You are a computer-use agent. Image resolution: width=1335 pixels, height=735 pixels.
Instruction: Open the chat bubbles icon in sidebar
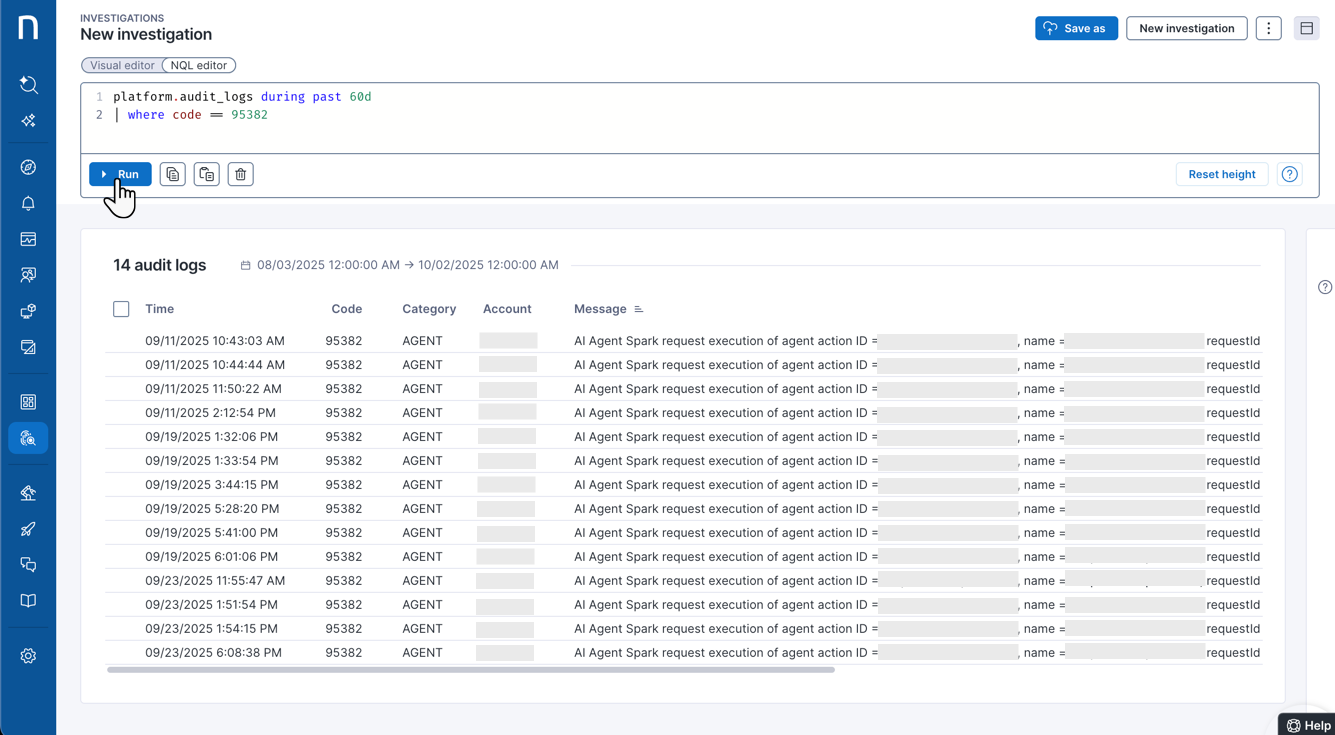point(28,565)
